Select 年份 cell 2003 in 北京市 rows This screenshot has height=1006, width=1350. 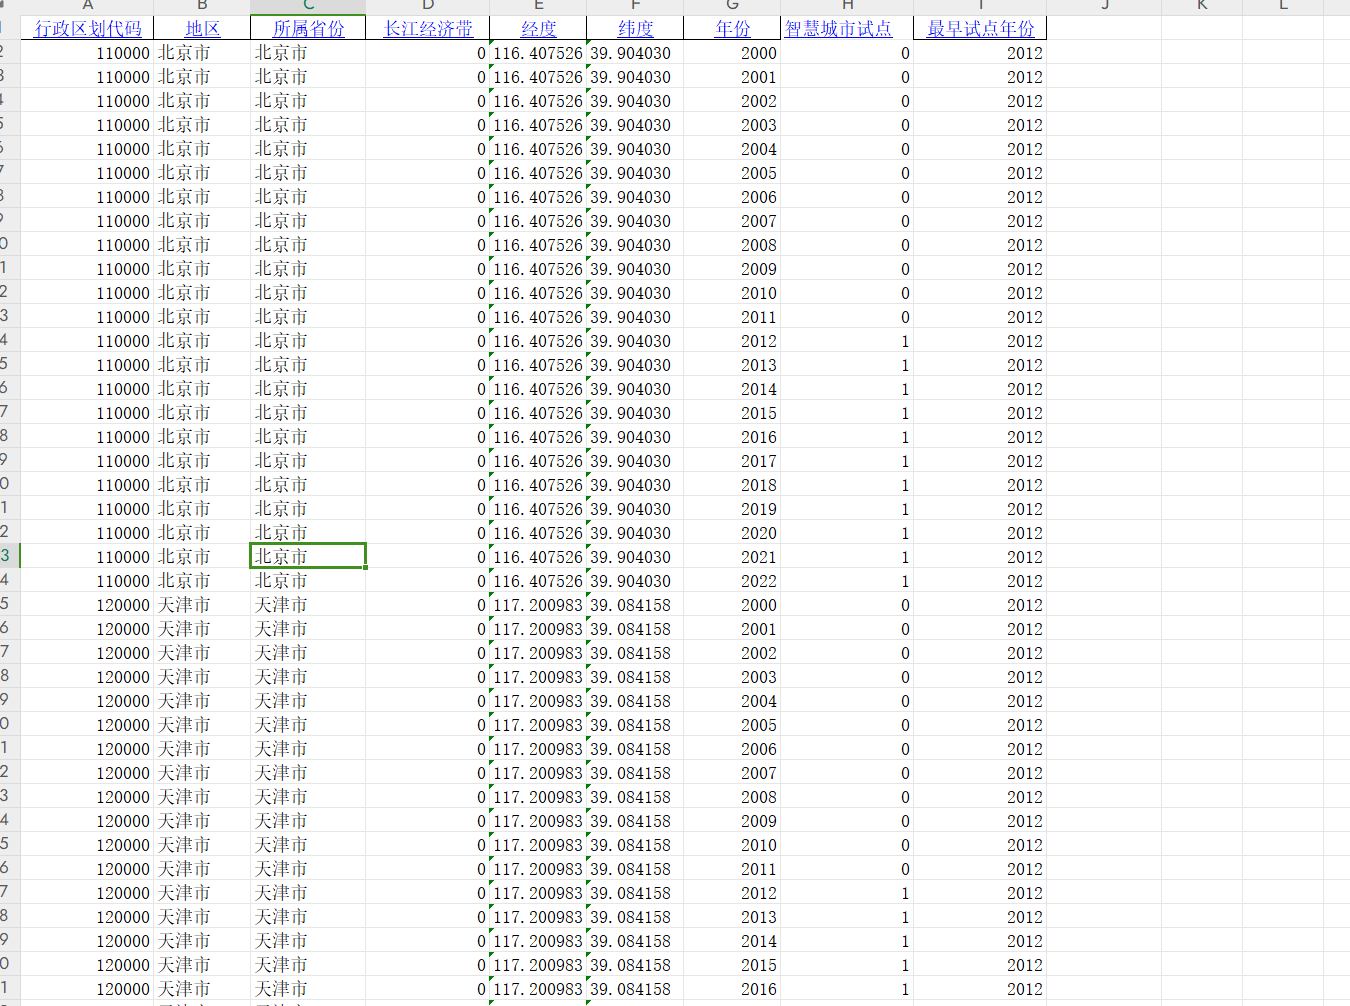click(x=732, y=125)
